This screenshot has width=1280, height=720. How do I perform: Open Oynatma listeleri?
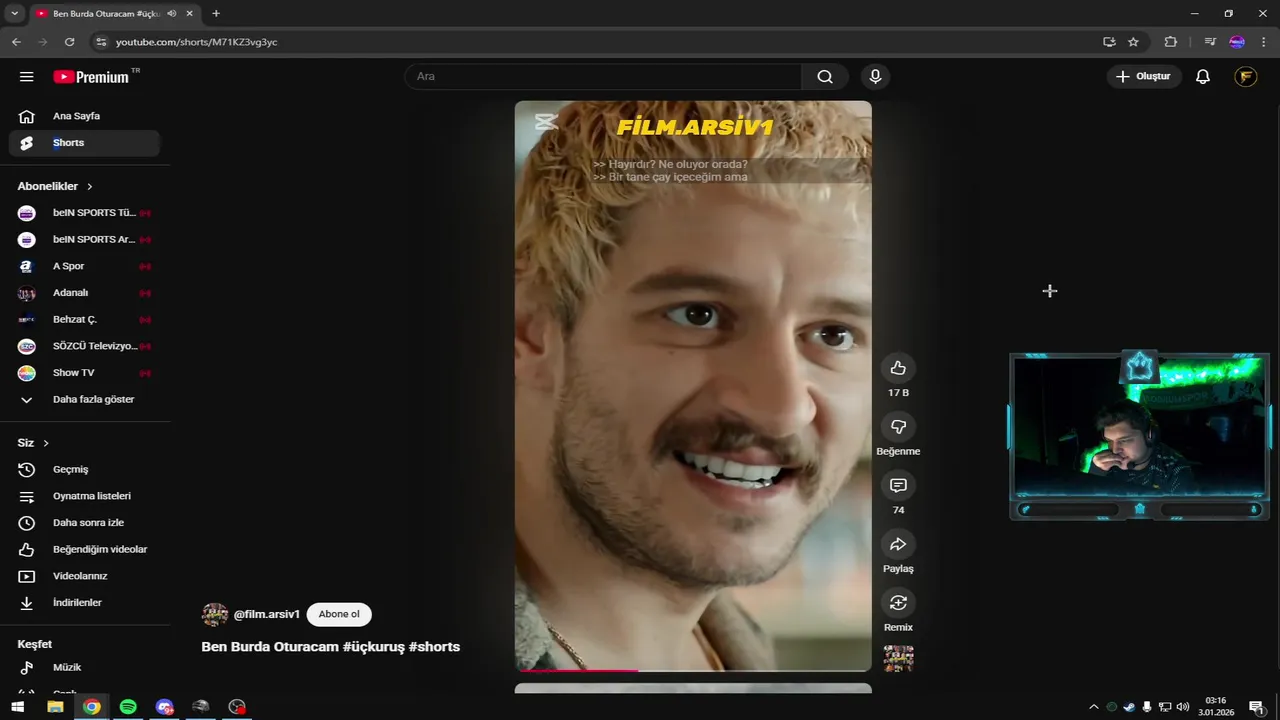pos(85,496)
